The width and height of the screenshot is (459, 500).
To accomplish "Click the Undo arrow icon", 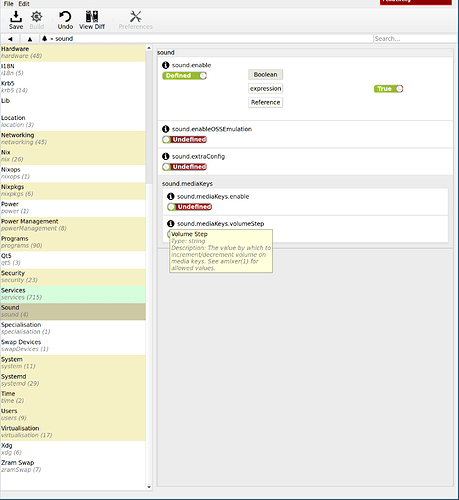I will click(x=65, y=16).
